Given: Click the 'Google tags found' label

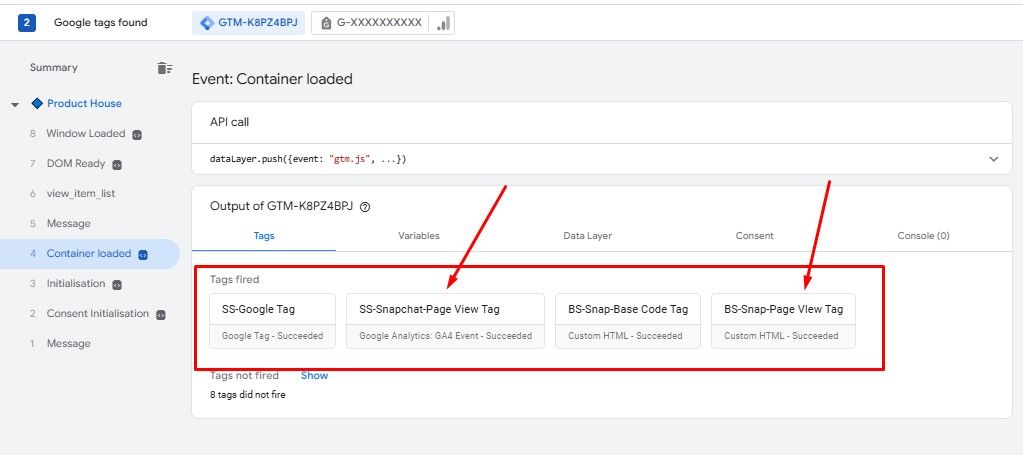Looking at the screenshot, I should (100, 22).
